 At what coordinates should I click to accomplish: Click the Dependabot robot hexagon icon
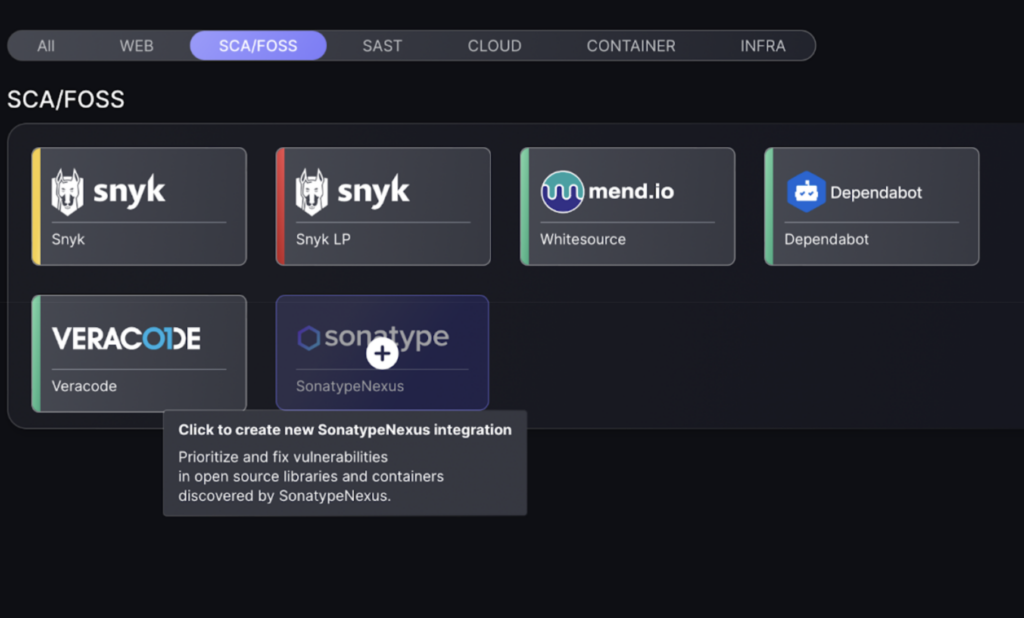806,191
